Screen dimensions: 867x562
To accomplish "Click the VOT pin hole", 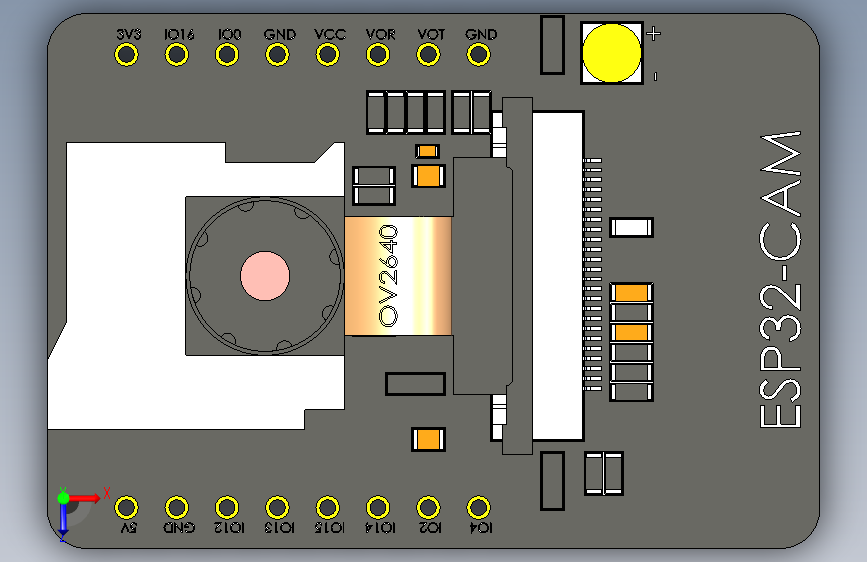I will 428,55.
